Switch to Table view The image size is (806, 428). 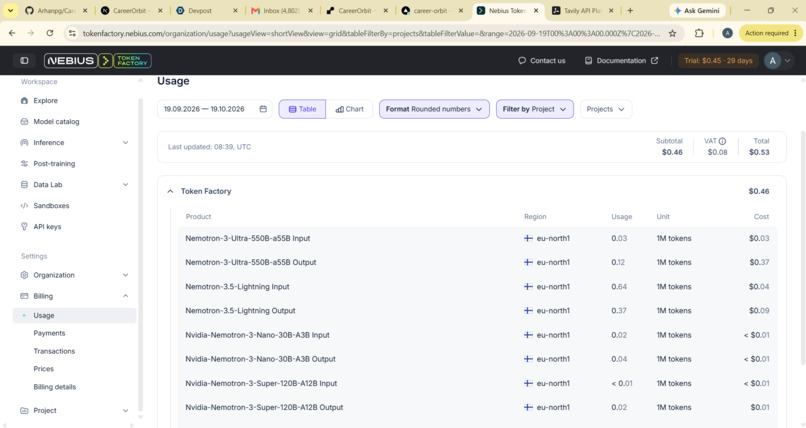pos(302,109)
